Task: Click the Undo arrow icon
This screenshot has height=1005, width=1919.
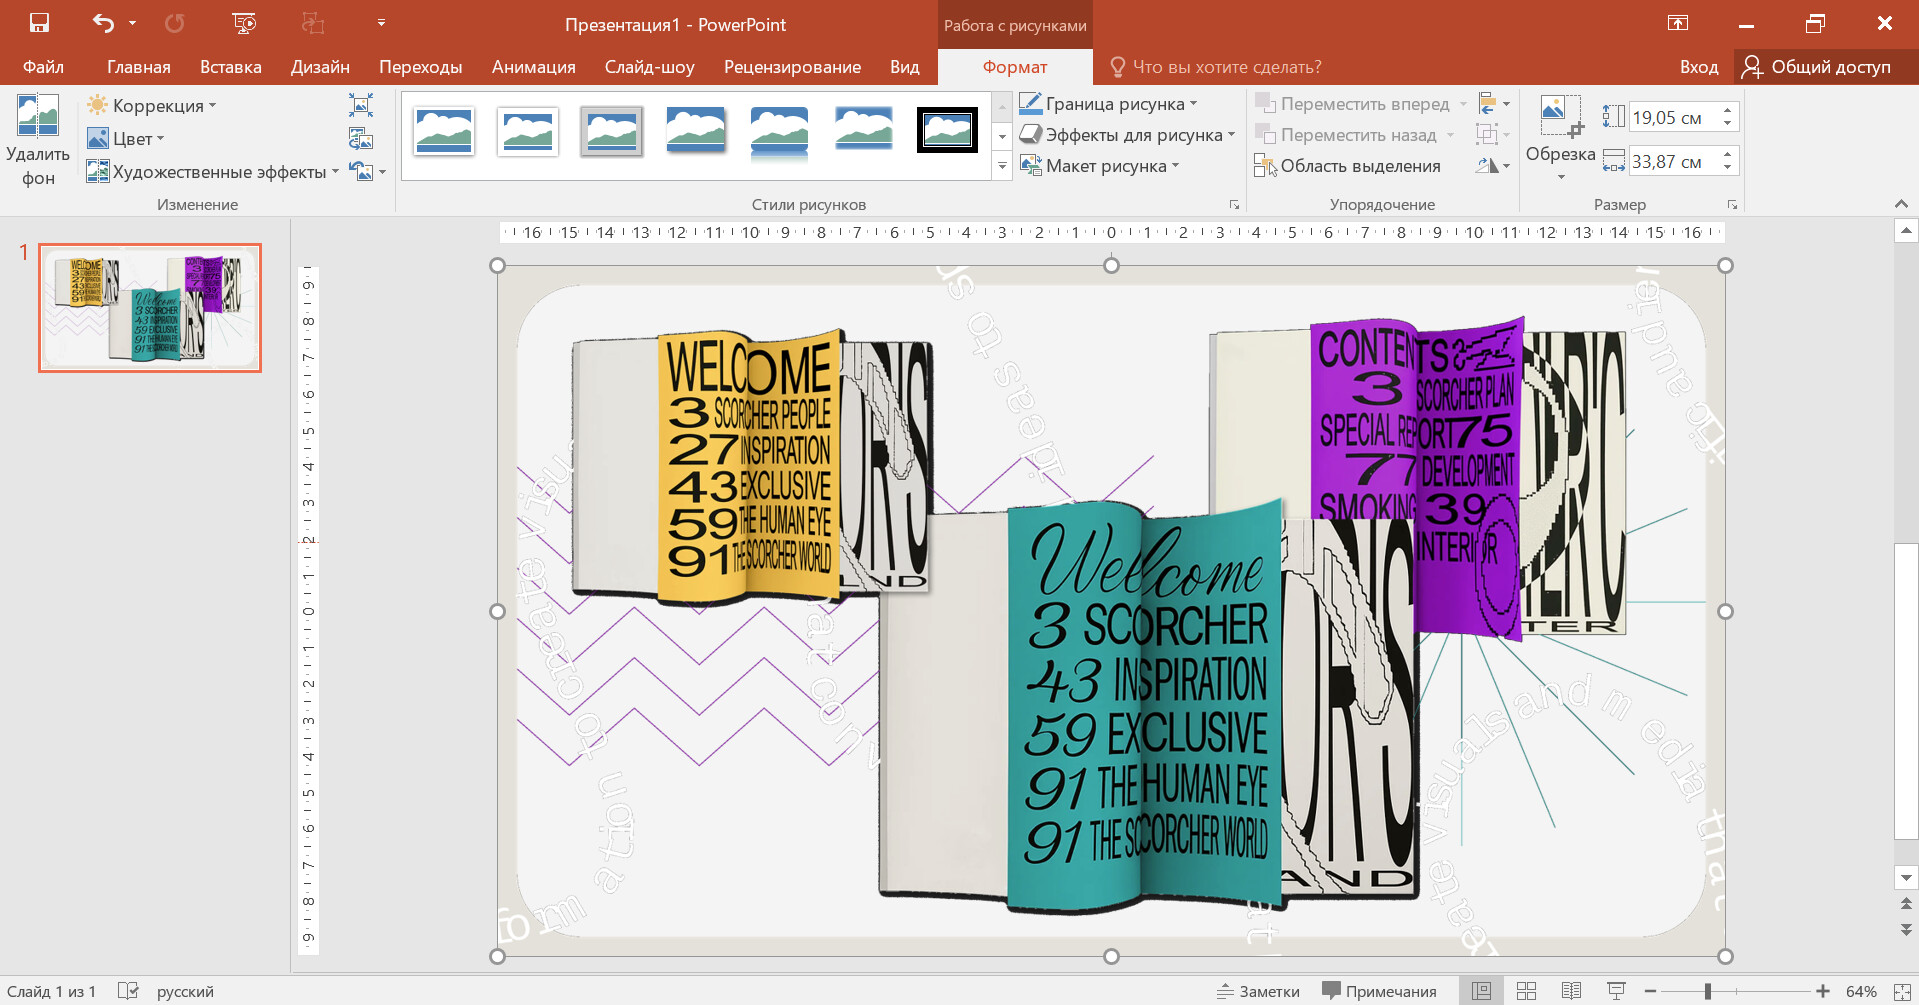Action: click(103, 23)
